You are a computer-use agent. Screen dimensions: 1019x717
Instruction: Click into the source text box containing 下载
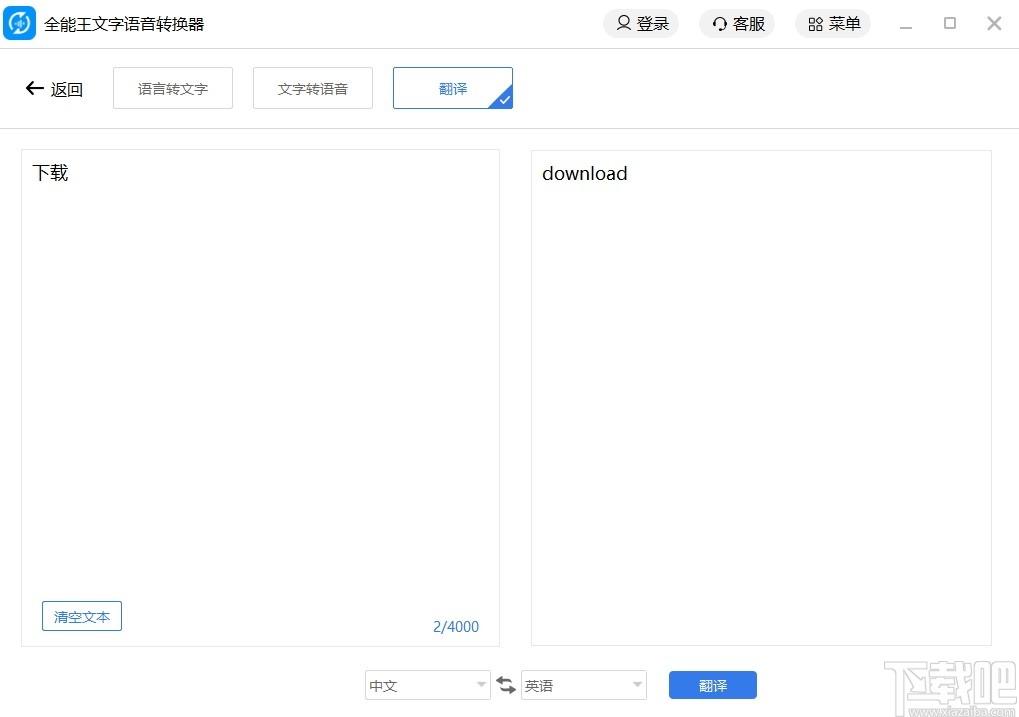click(261, 398)
